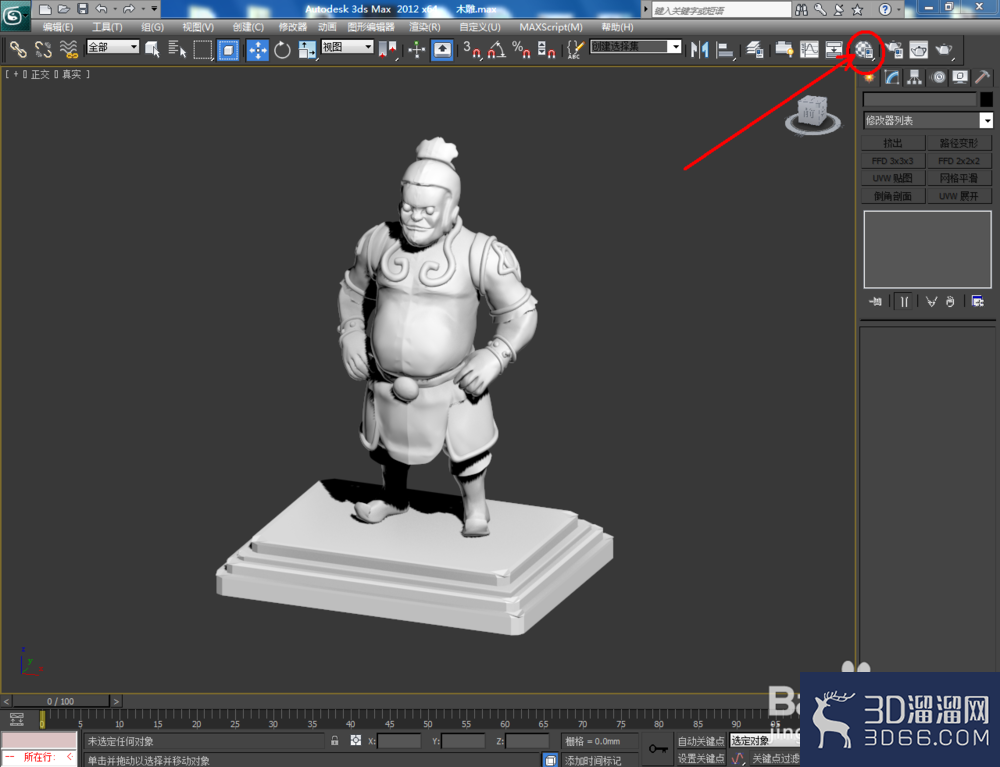Screen dimensions: 1000x767
Task: Open the quick access toolbar customize dropdown
Action: (x=154, y=9)
